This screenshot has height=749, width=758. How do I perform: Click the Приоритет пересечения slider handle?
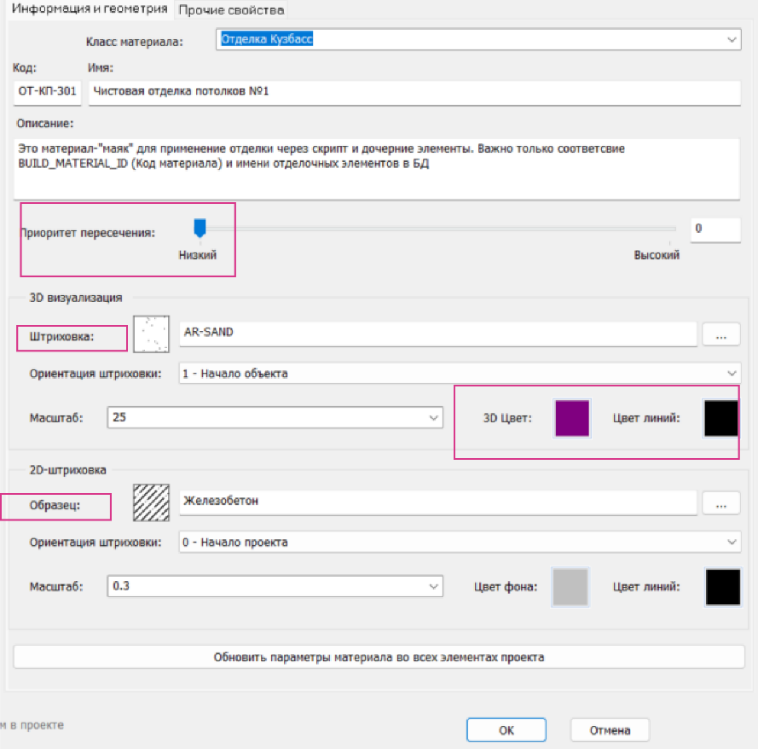(200, 227)
